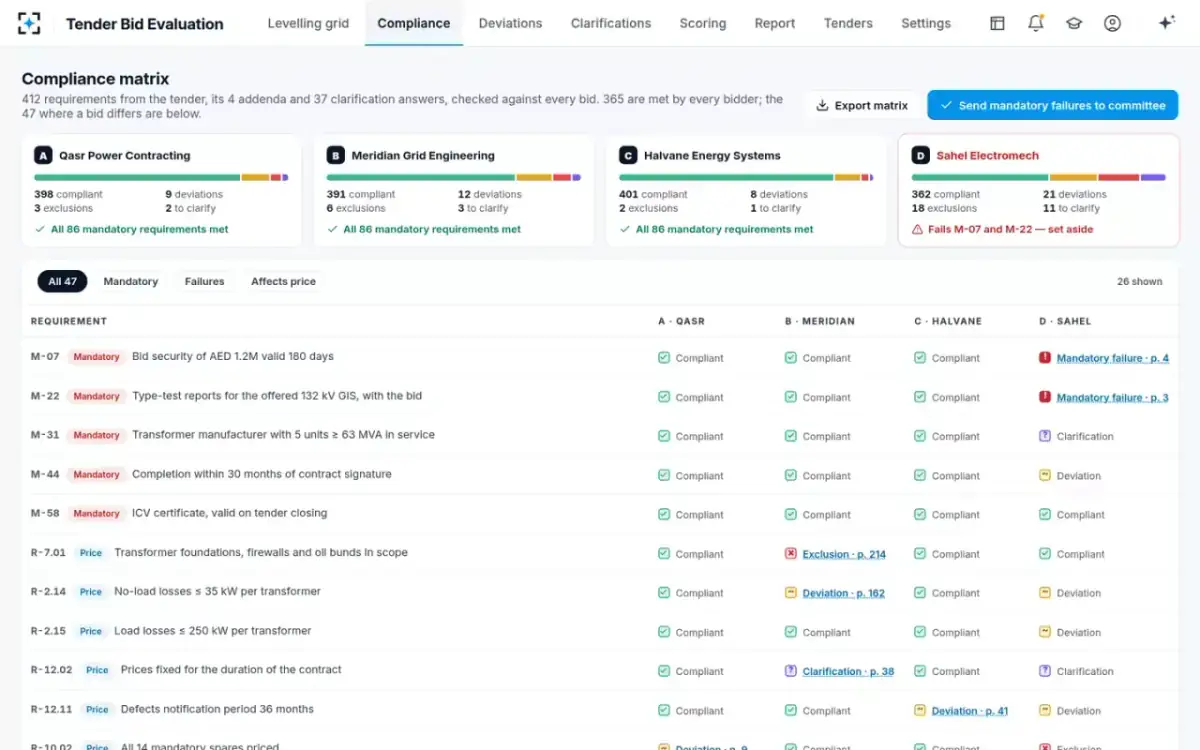Click Qasr compliant check icon in row M-07
Screen dimensions: 1200x750
664,357
